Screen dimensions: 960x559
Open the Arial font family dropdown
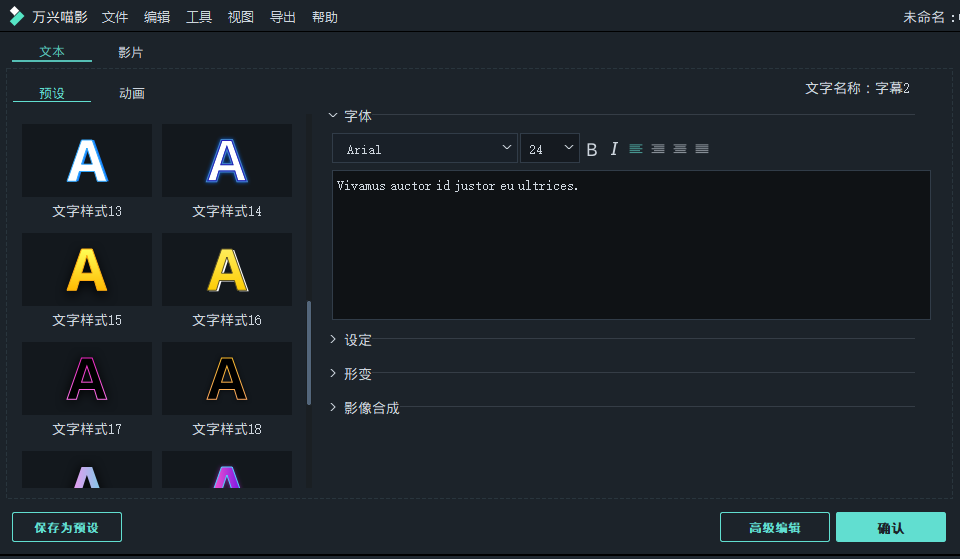coord(425,149)
